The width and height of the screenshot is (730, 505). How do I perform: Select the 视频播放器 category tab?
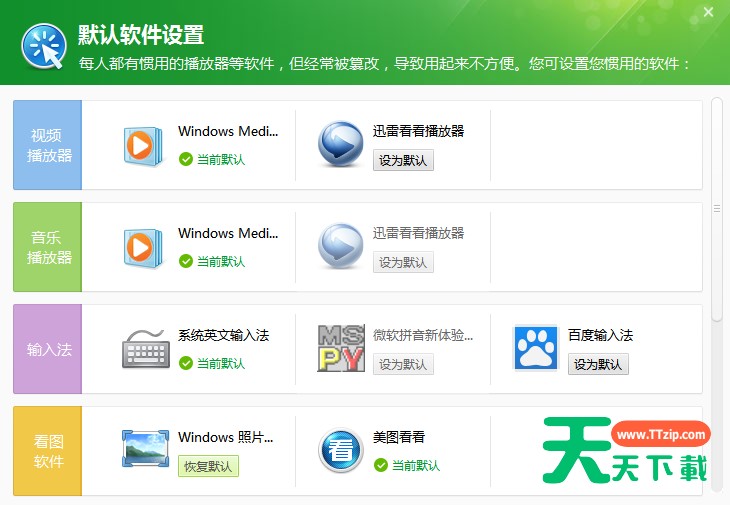pos(47,145)
